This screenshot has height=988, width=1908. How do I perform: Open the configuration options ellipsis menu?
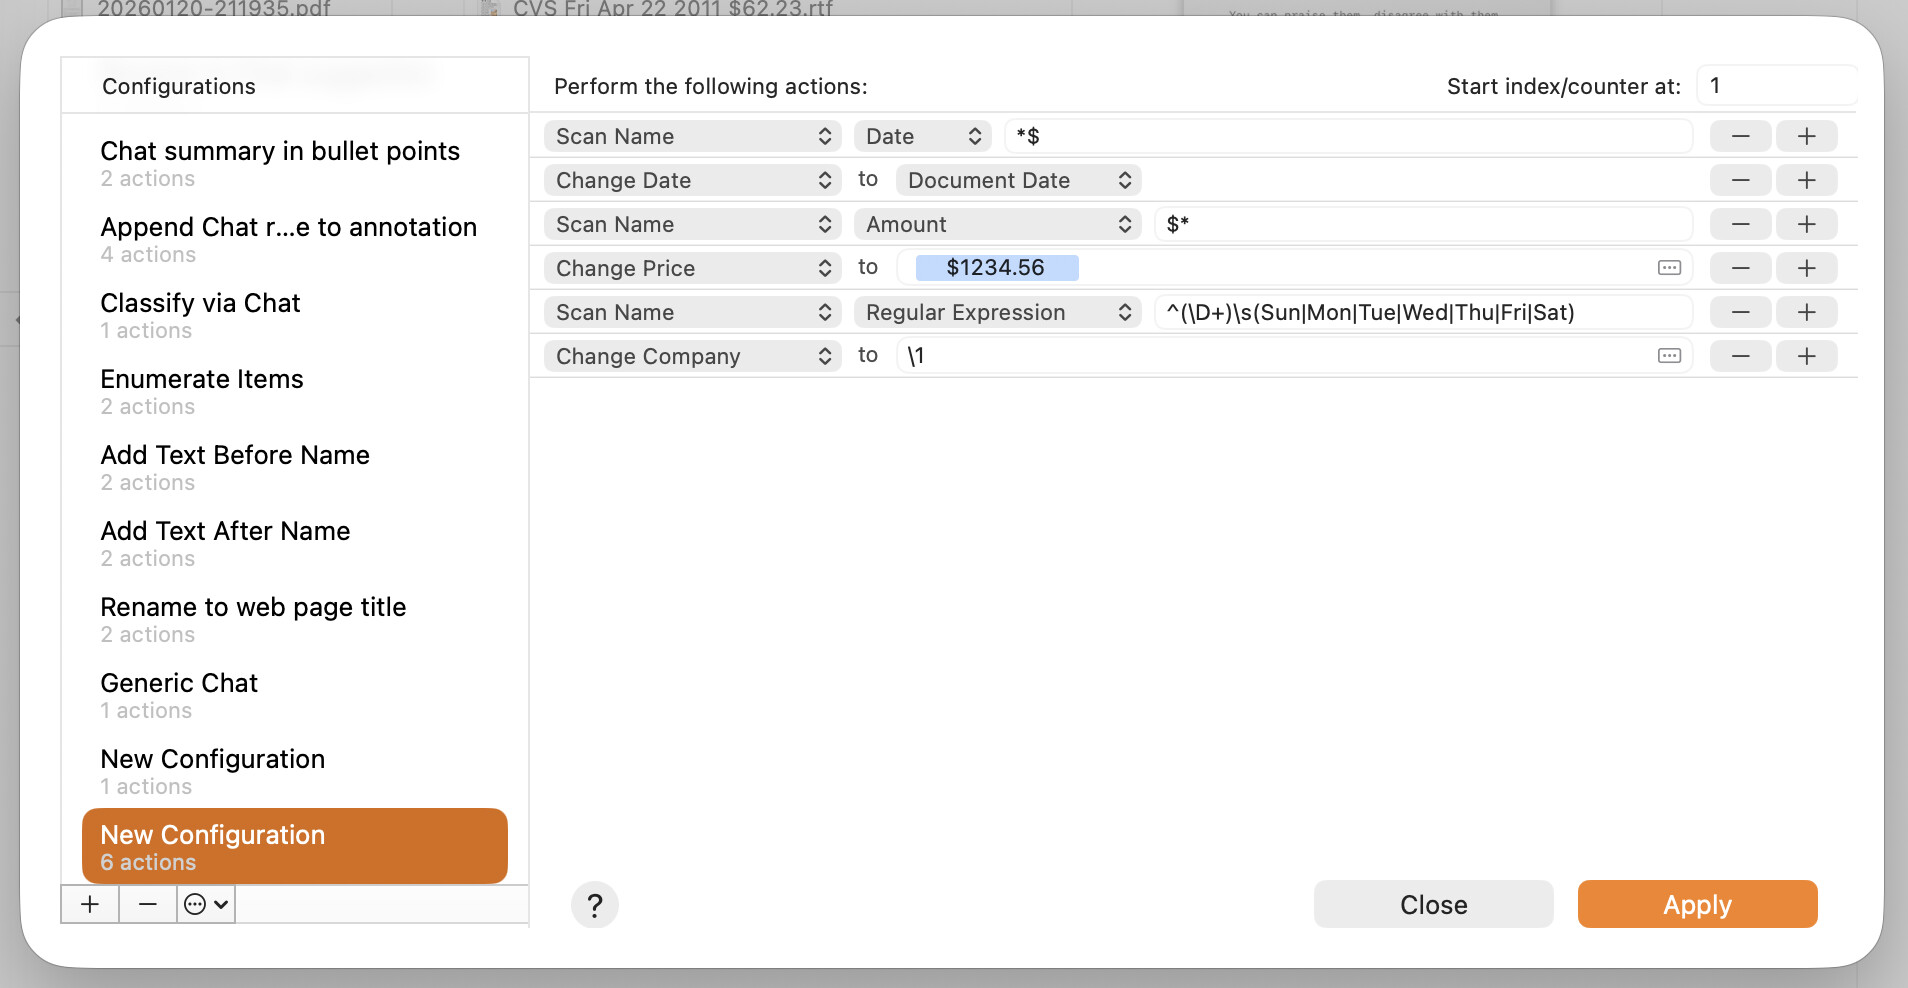(x=206, y=904)
